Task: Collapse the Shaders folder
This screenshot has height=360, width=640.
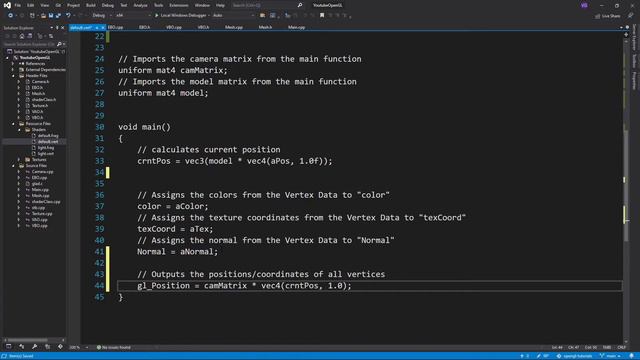Action: (x=19, y=130)
